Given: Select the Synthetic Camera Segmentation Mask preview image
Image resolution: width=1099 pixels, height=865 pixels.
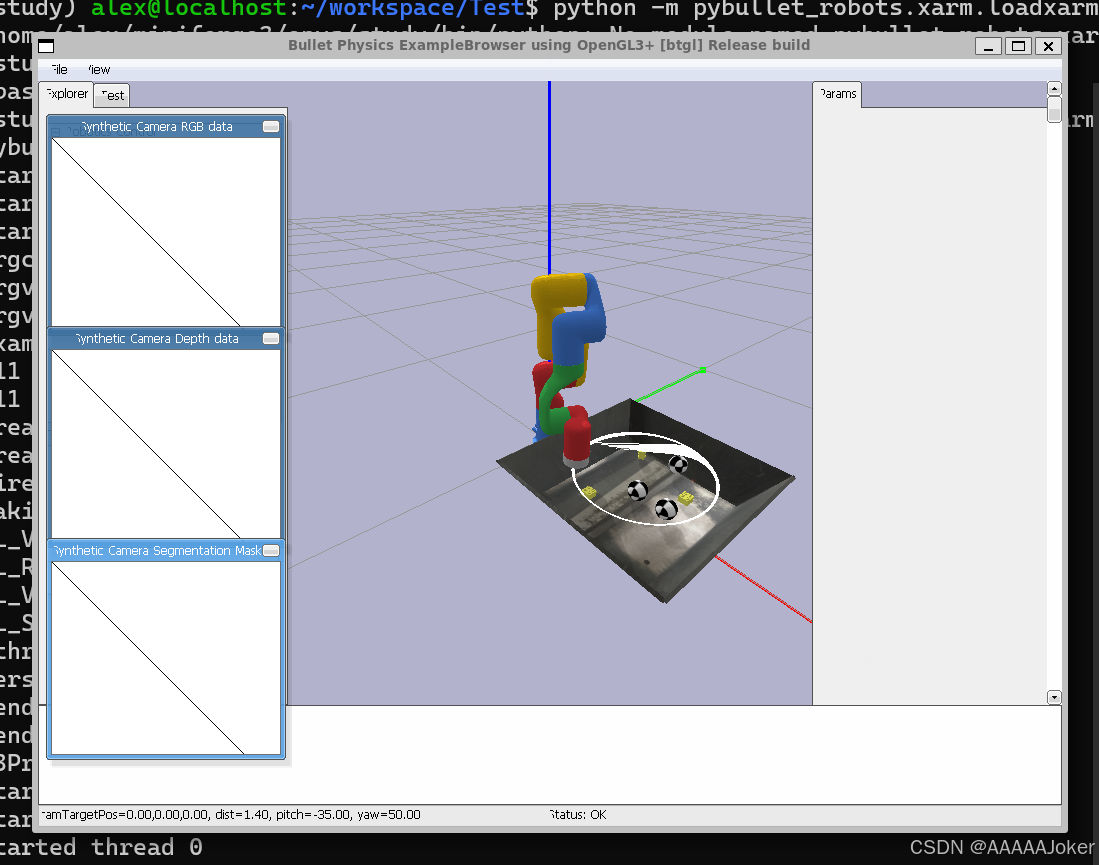Looking at the screenshot, I should 165,655.
